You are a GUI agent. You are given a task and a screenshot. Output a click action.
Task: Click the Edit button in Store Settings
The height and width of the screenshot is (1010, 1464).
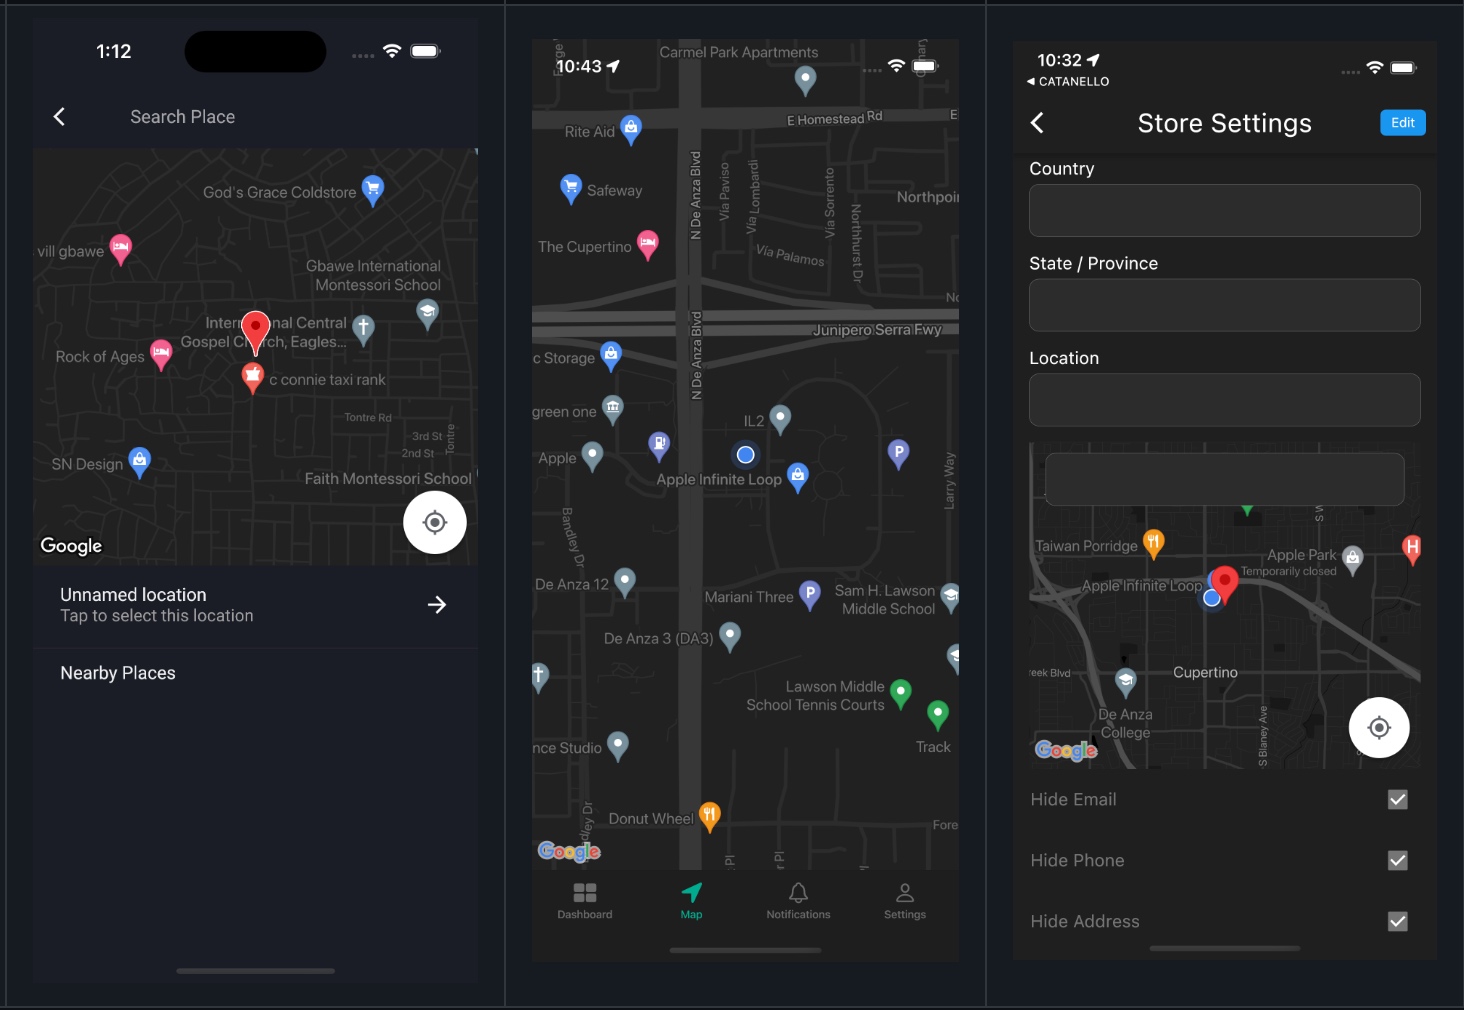click(1402, 123)
